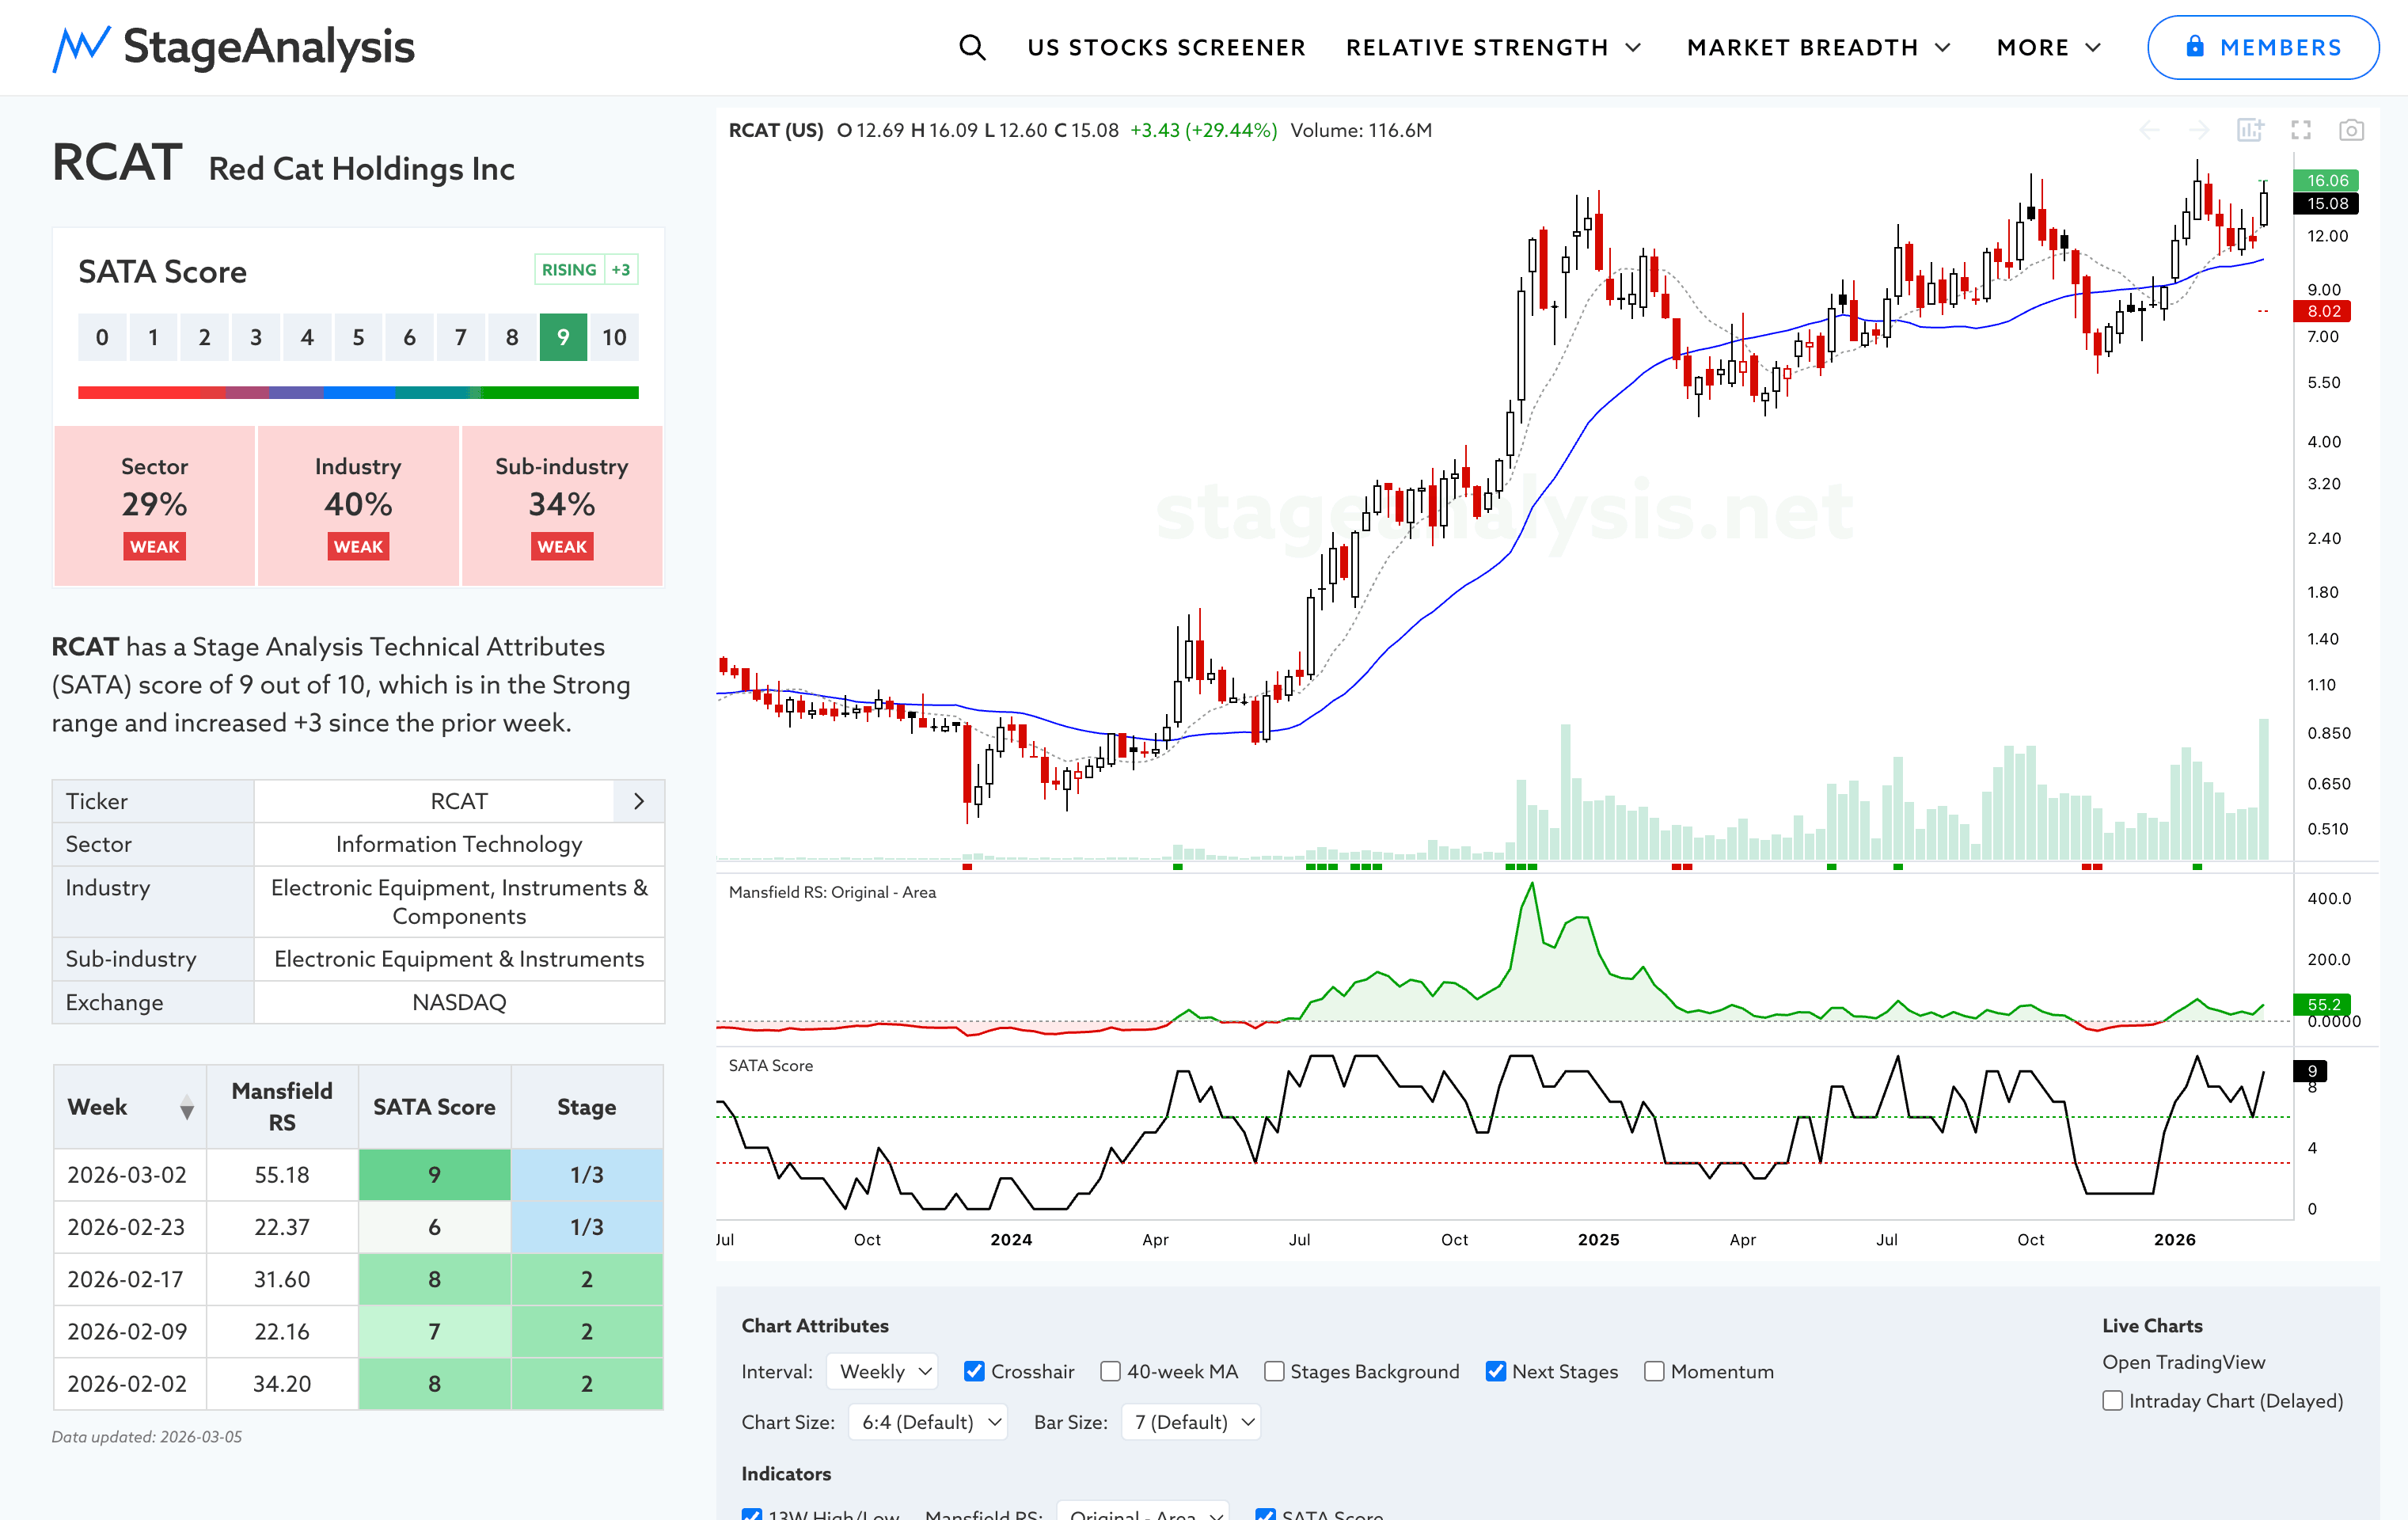Click SATA score box number 9
The width and height of the screenshot is (2408, 1520).
pyautogui.click(x=563, y=337)
